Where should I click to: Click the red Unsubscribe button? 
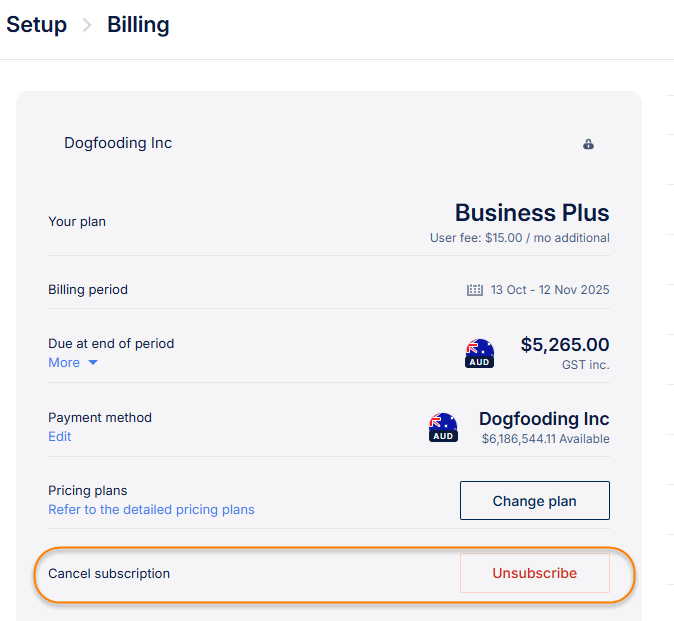pos(534,573)
